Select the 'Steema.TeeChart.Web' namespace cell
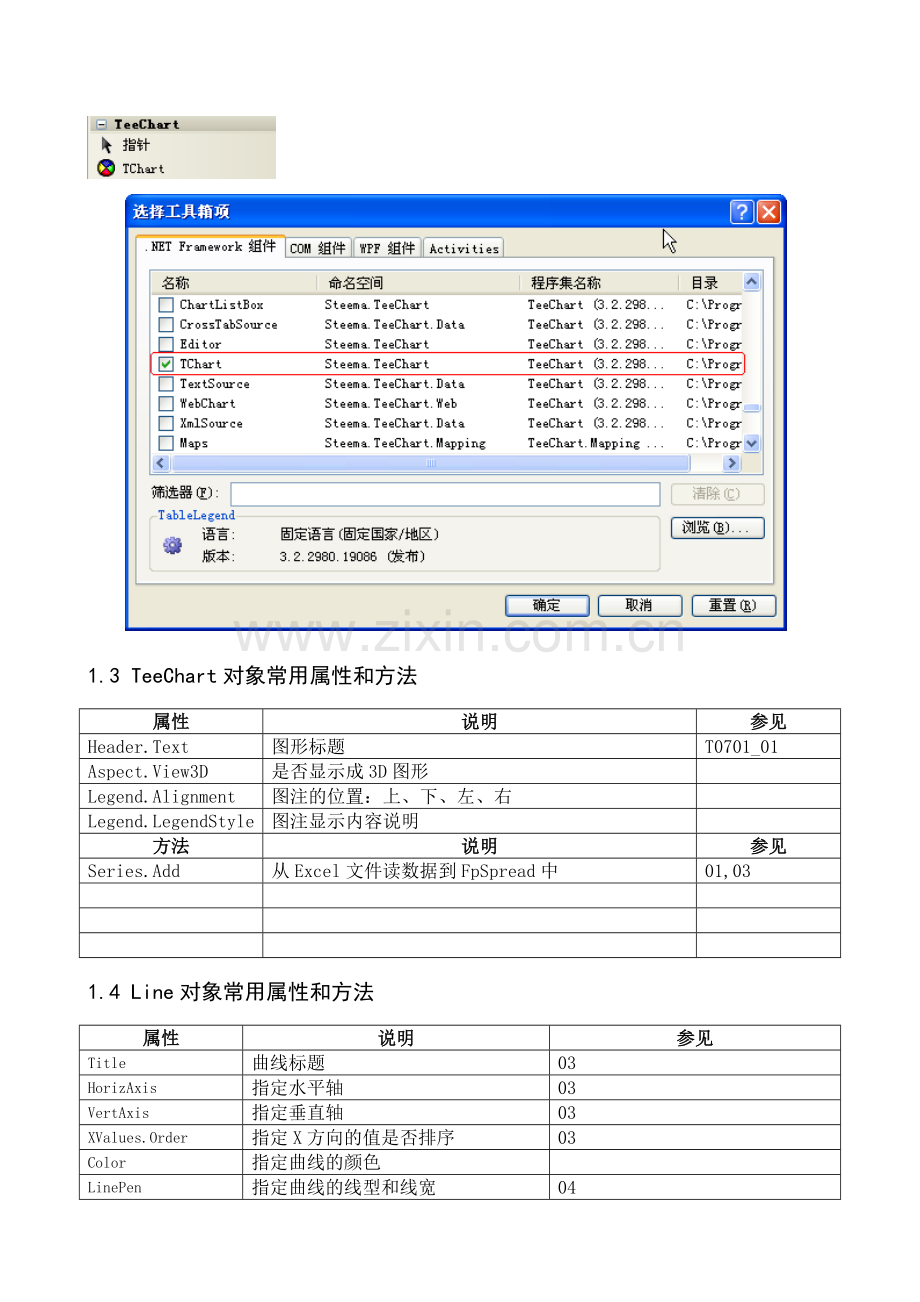Image resolution: width=920 pixels, height=1302 pixels. pos(391,404)
